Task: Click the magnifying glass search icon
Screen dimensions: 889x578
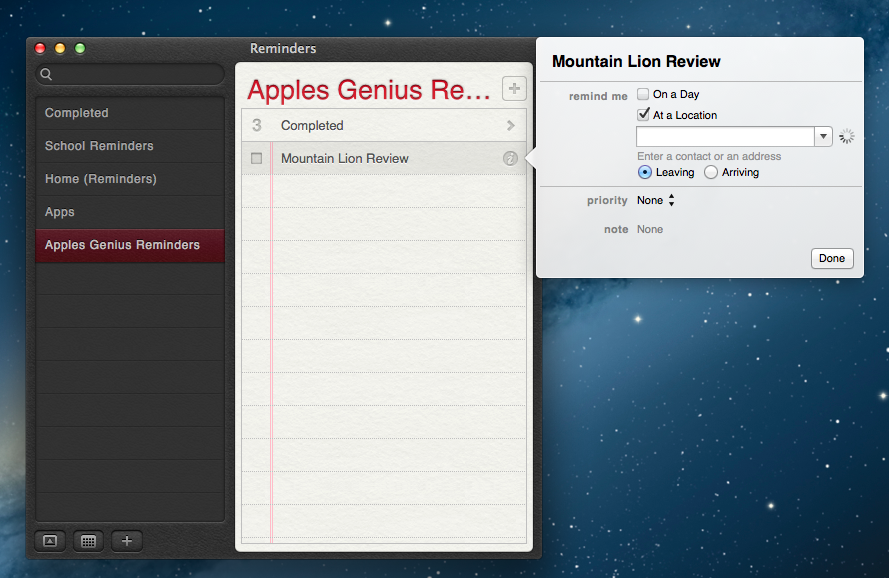Action: [46, 75]
